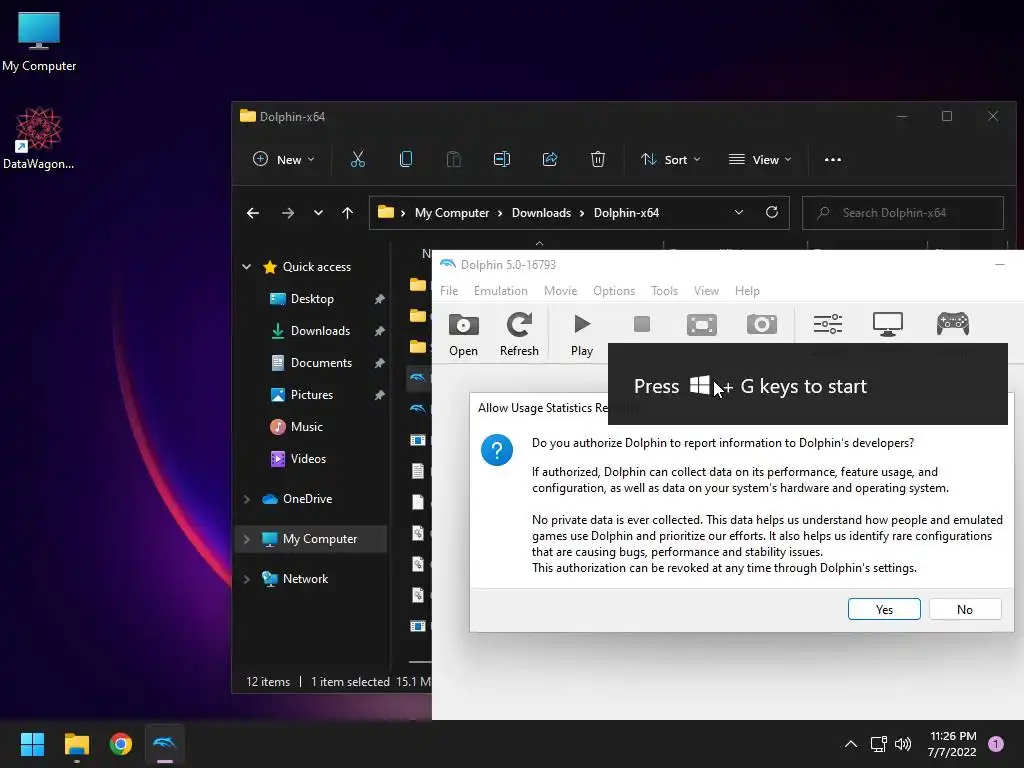Image resolution: width=1024 pixels, height=768 pixels.
Task: Click the My Computer desktop icon
Action: [39, 41]
